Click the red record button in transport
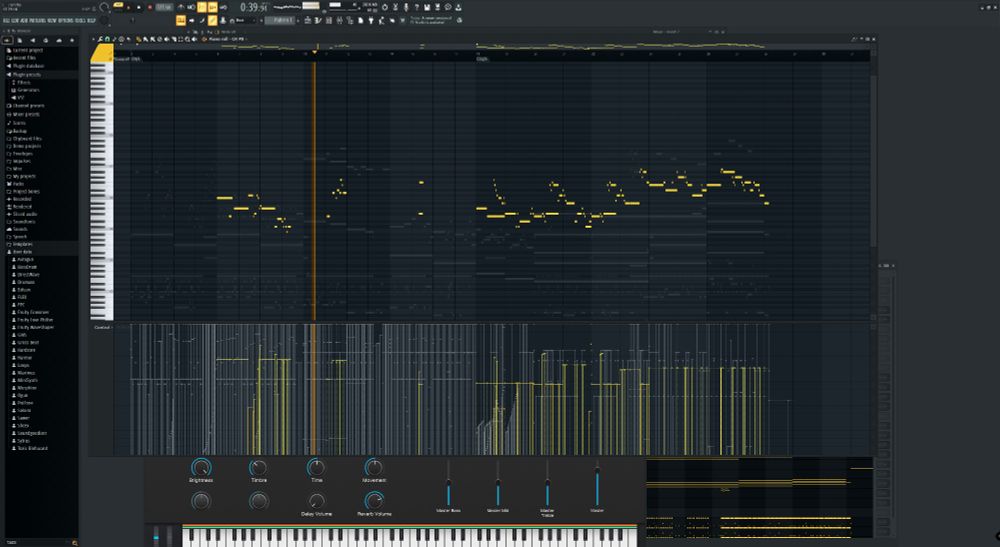Screen dimensions: 1000x547 coord(150,7)
